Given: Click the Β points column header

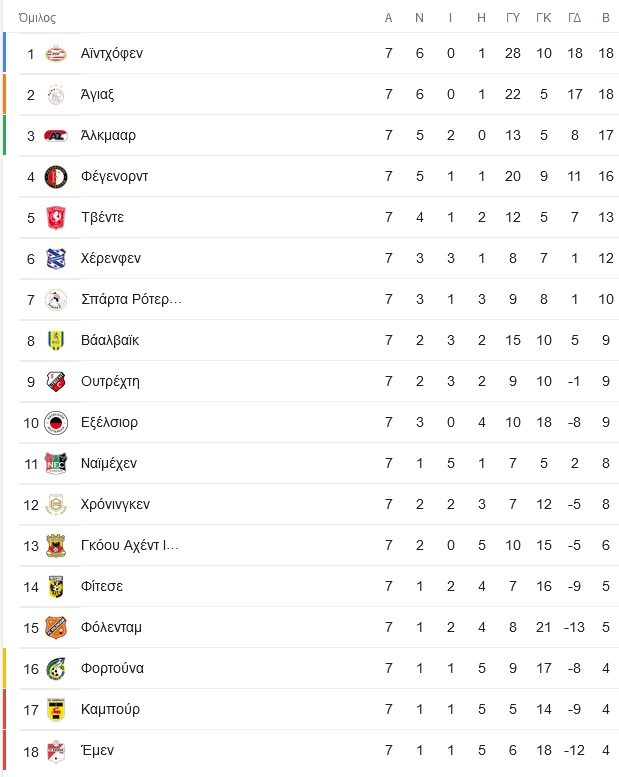Looking at the screenshot, I should point(606,18).
